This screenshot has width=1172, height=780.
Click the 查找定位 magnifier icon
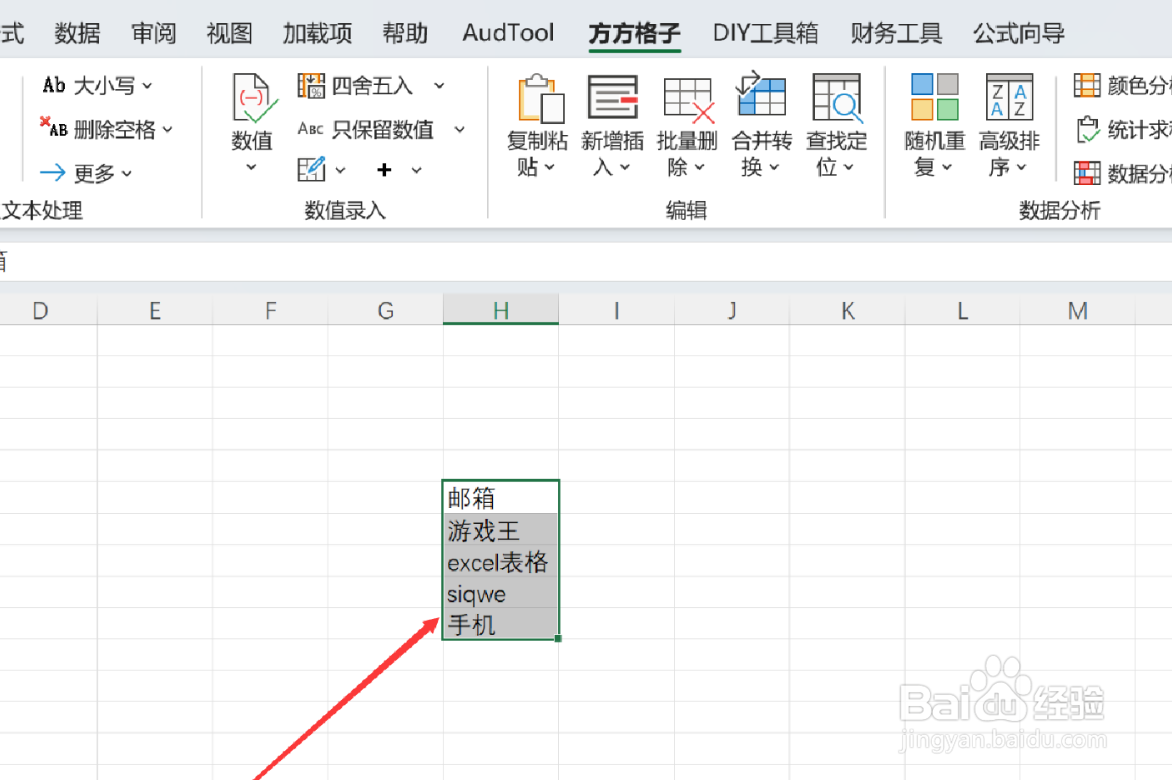point(837,97)
